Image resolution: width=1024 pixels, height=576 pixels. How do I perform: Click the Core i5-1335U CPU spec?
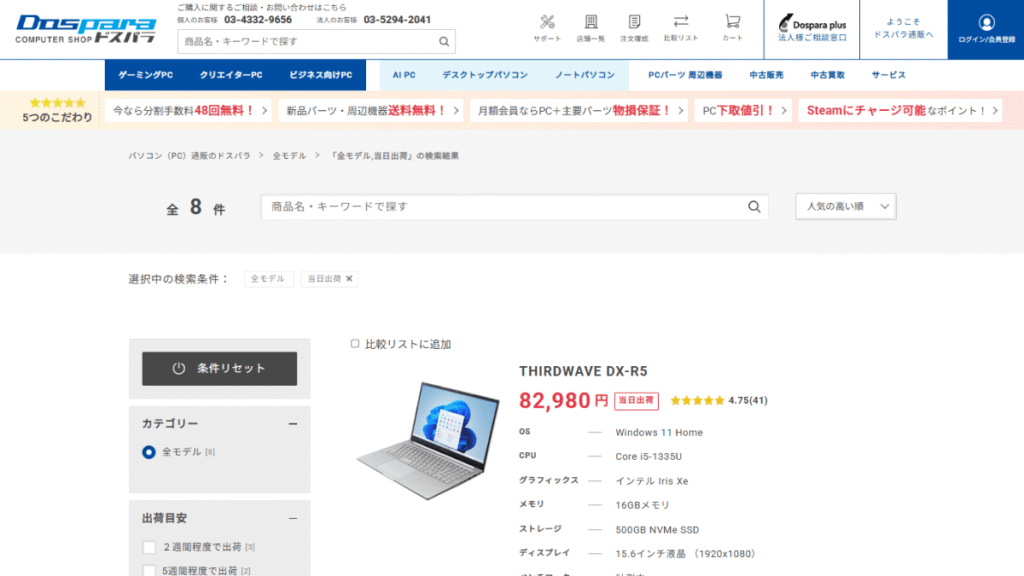point(648,456)
